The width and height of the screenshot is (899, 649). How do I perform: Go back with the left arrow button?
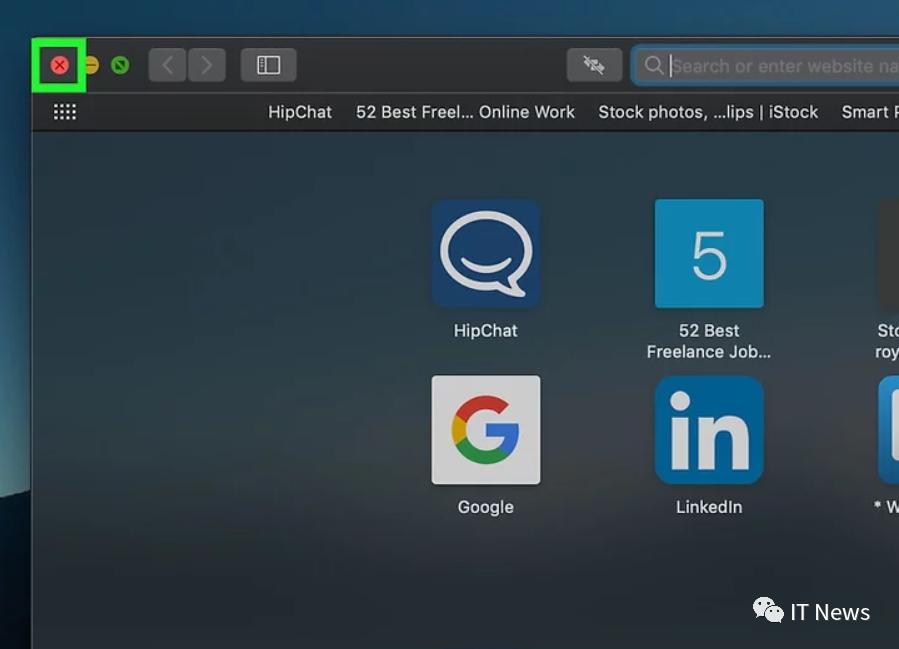167,65
